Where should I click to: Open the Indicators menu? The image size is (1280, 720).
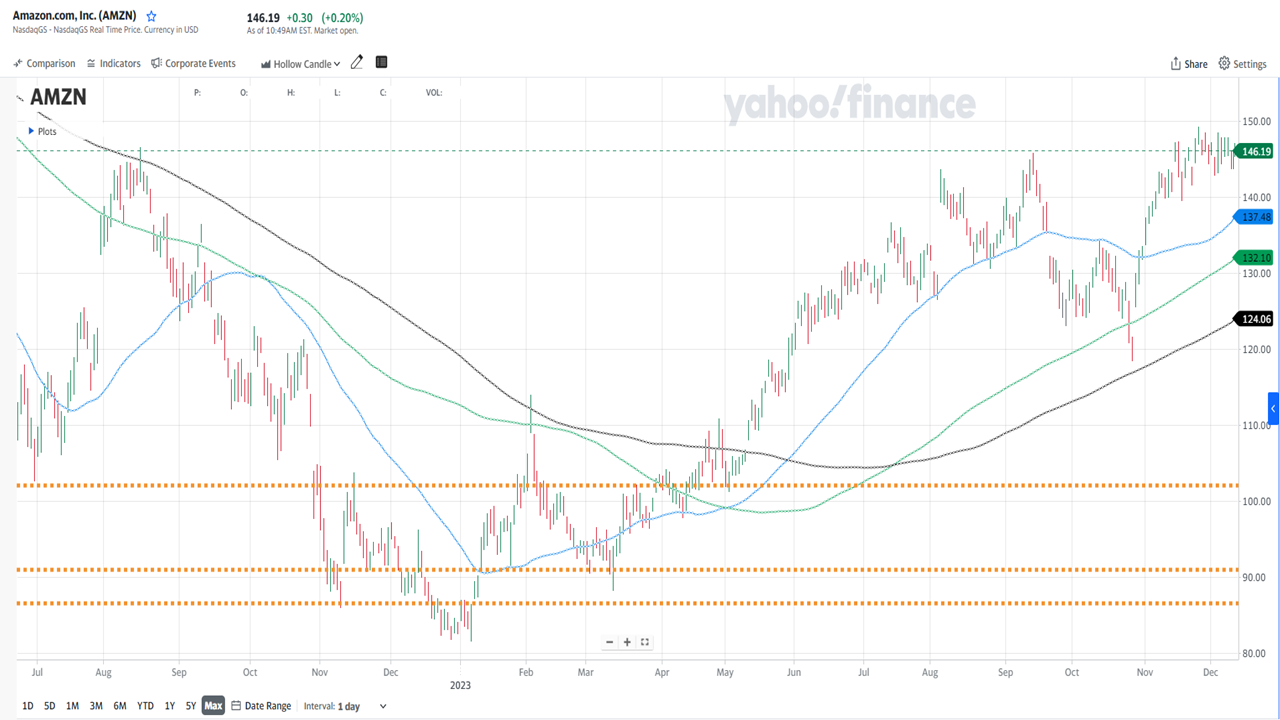coord(113,63)
